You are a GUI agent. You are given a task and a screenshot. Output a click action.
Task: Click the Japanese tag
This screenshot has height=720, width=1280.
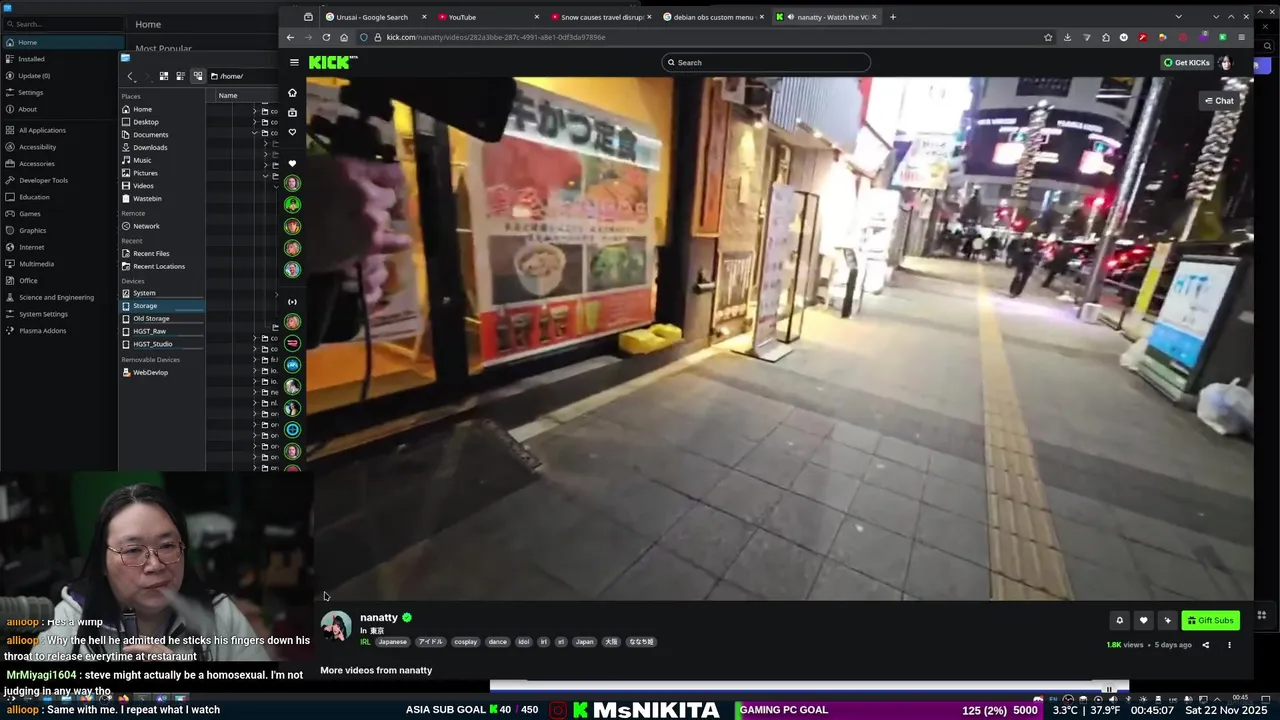coord(392,642)
